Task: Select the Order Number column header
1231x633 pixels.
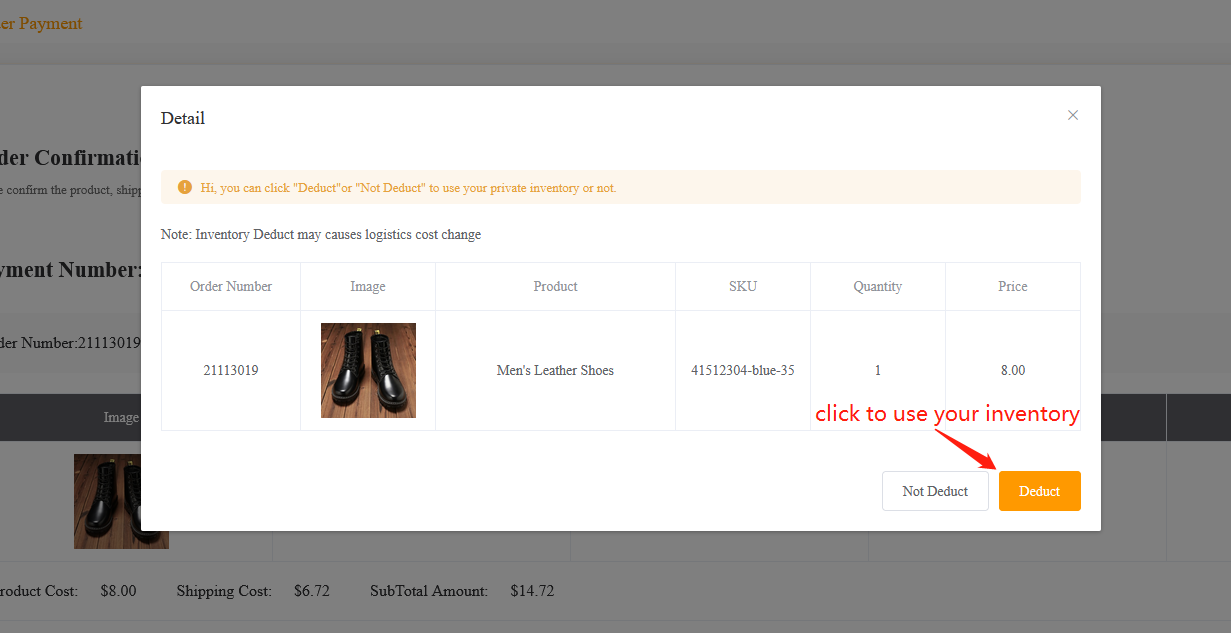Action: [x=231, y=286]
